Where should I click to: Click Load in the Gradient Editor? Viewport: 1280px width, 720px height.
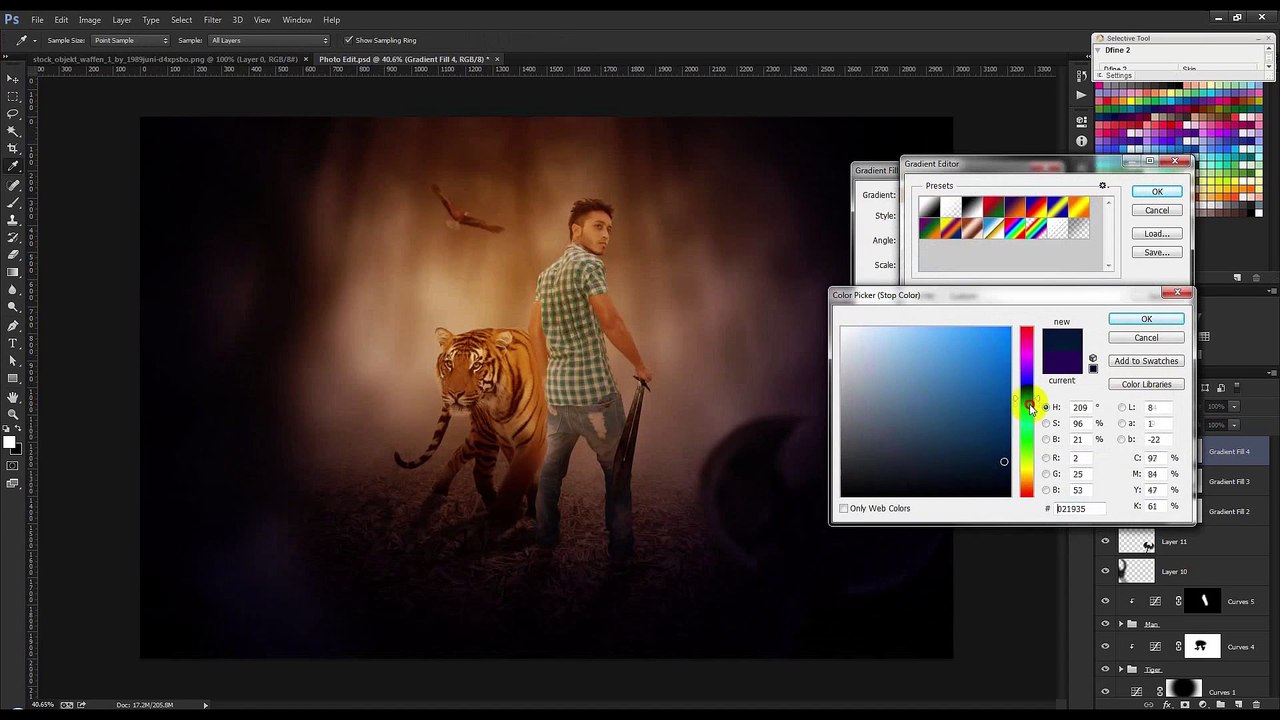point(1157,234)
